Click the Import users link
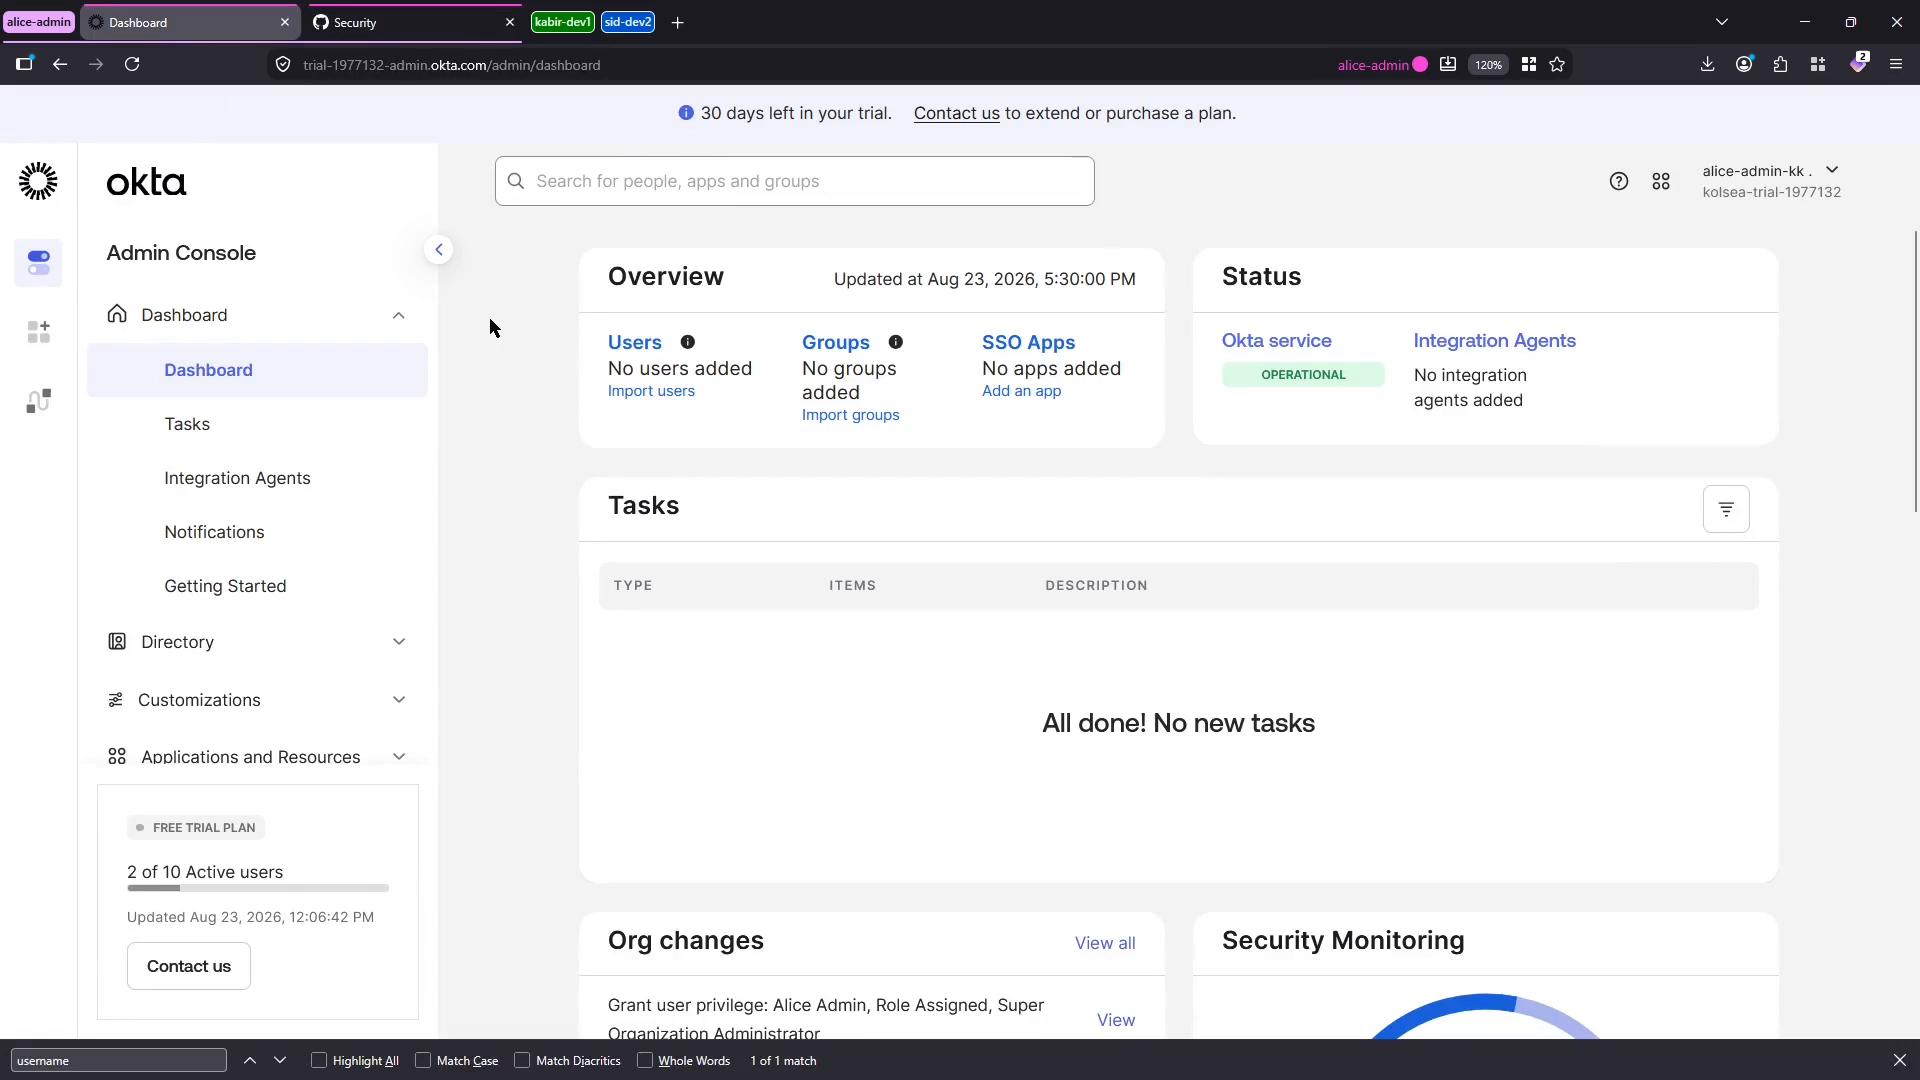 pos(651,391)
